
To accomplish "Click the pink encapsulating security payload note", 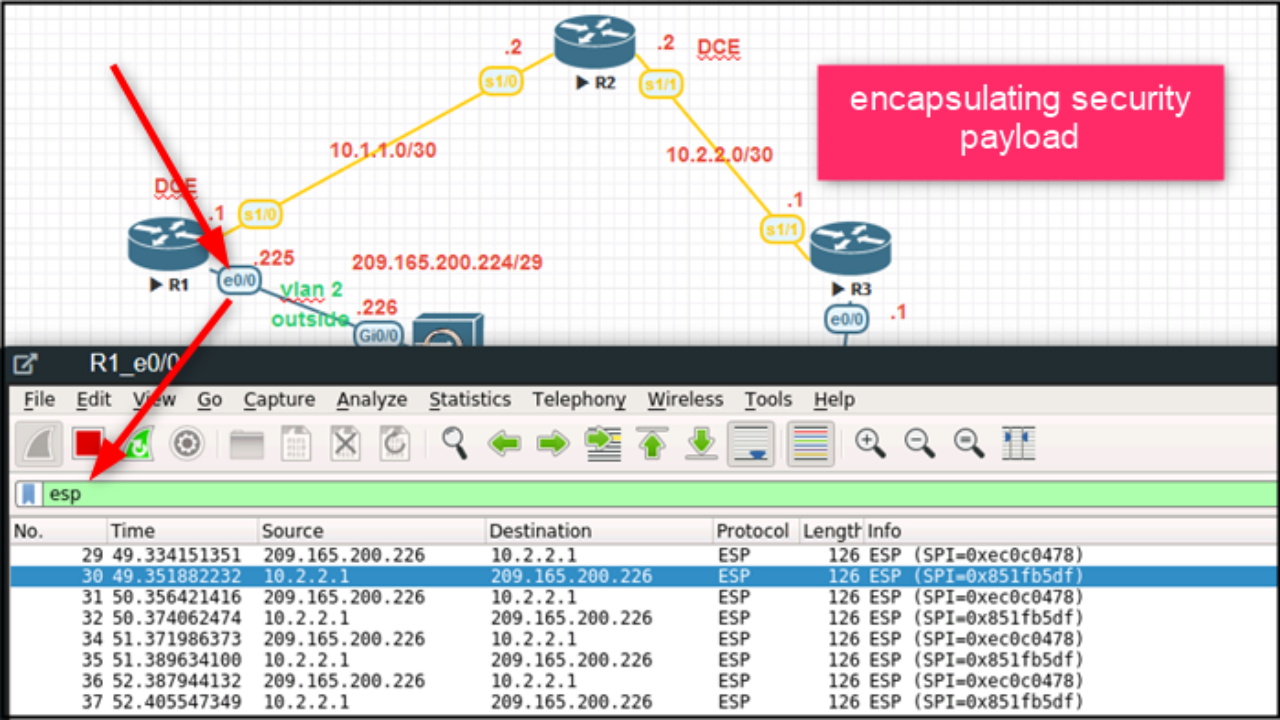I will point(1020,122).
